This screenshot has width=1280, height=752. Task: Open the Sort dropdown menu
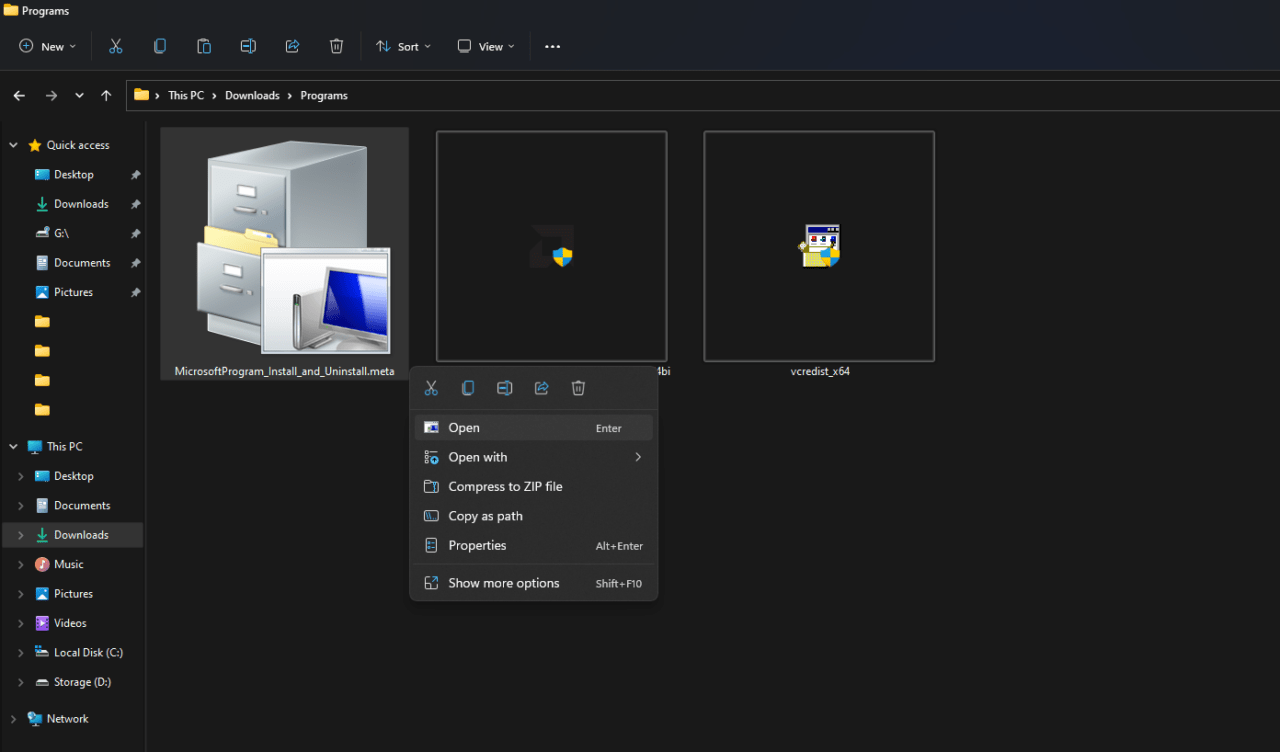coord(403,46)
